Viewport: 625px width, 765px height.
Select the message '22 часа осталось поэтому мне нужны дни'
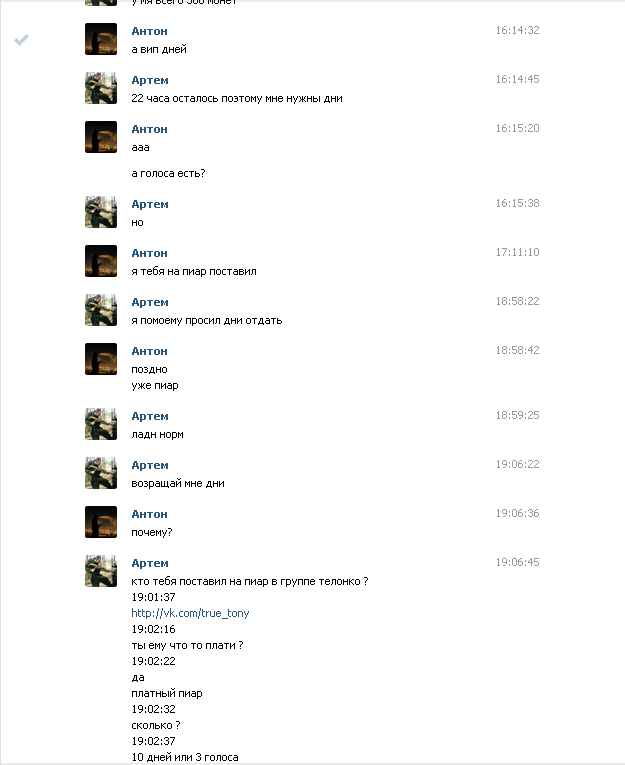[x=237, y=99]
